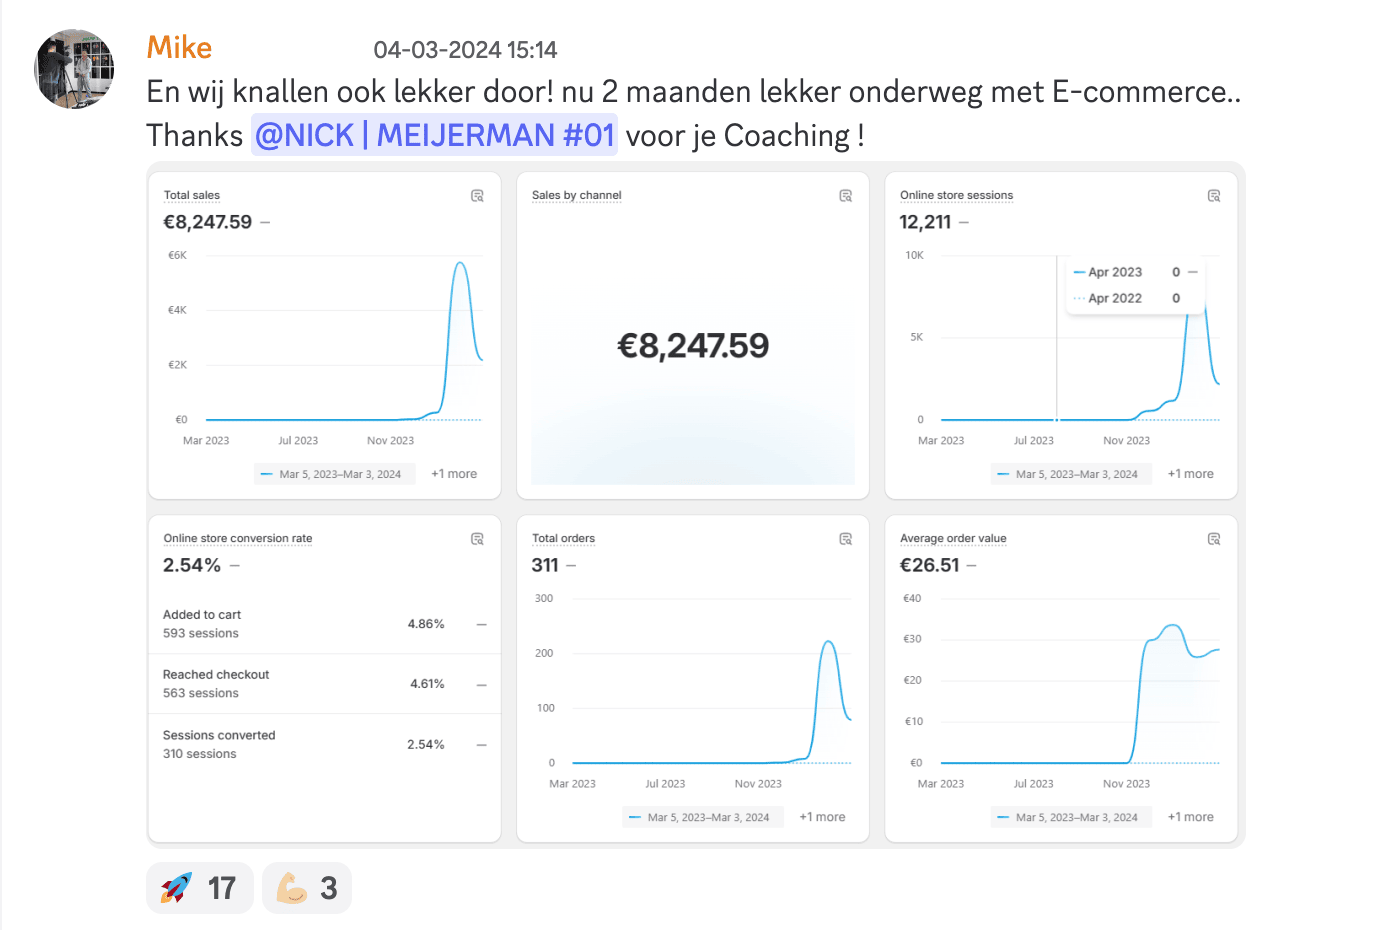Viewport: 1388px width, 930px height.
Task: Open report icon on Online store sessions card
Action: (x=1213, y=196)
